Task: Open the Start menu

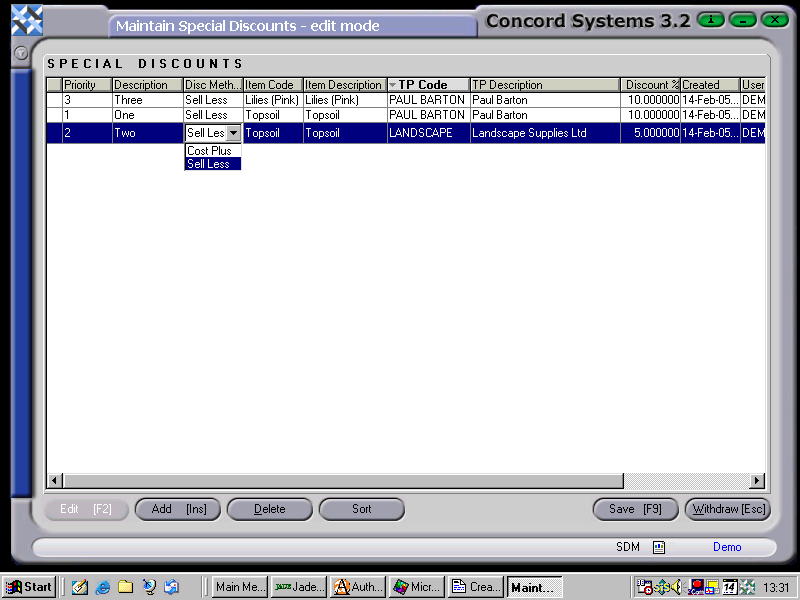Action: 29,587
